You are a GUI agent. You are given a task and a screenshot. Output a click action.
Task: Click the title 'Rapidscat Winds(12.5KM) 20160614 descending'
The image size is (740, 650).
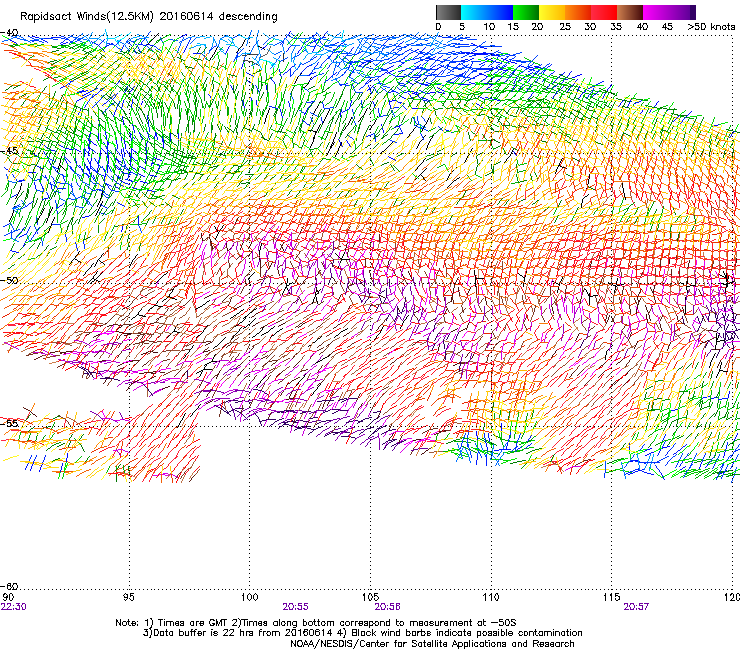[149, 17]
